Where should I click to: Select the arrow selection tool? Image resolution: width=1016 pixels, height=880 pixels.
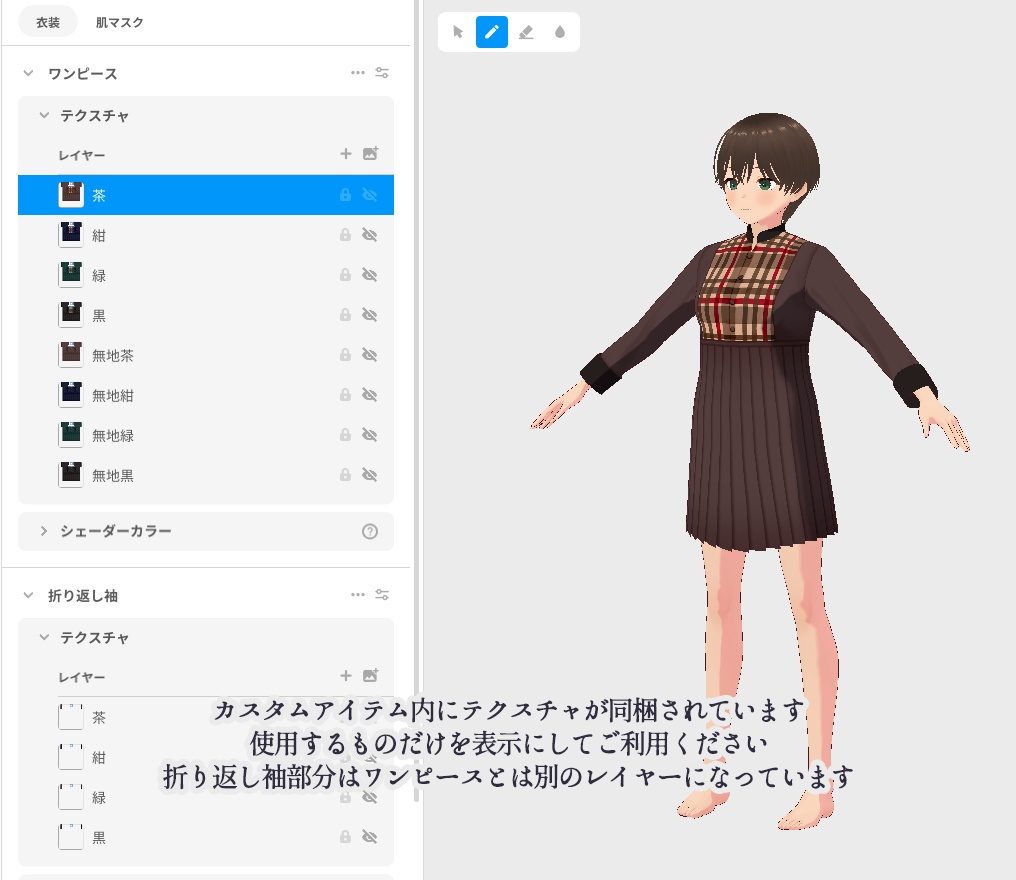click(457, 32)
